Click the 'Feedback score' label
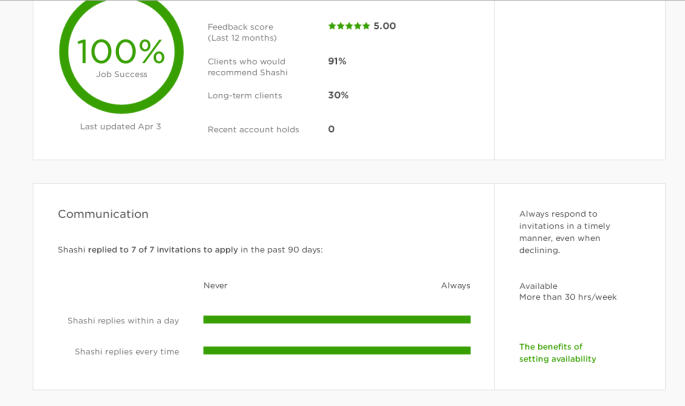This screenshot has height=406, width=685. pos(240,27)
